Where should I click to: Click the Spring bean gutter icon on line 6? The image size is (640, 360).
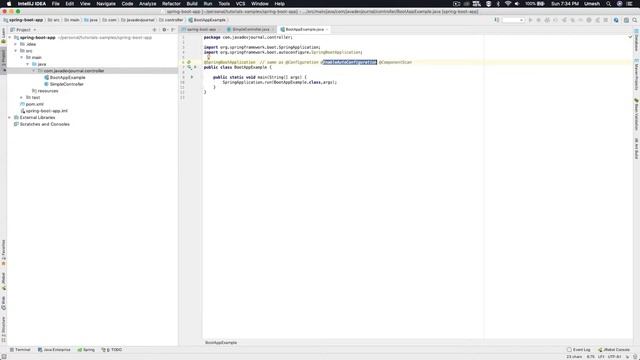pyautogui.click(x=189, y=62)
